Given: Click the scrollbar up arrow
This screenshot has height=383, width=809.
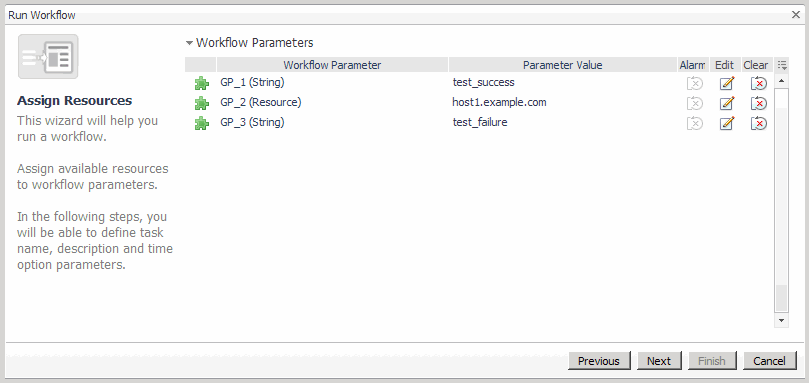Looking at the screenshot, I should (x=781, y=81).
